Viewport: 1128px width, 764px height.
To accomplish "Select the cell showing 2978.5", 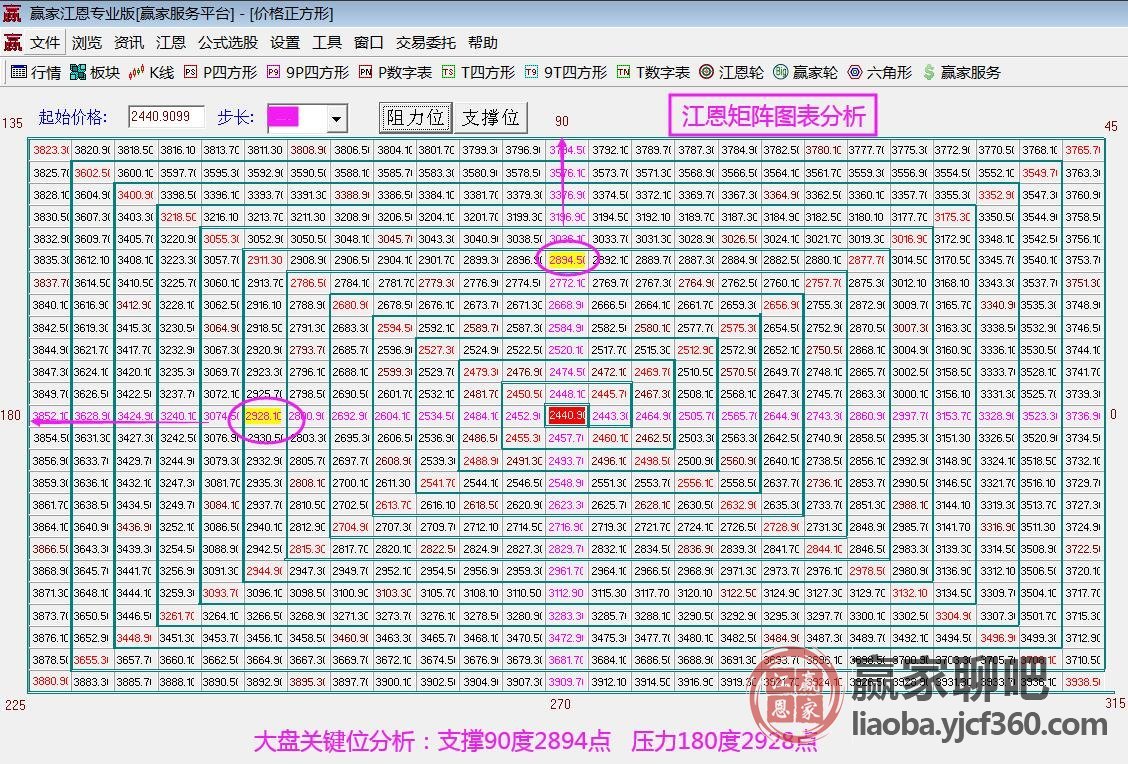I will tap(867, 570).
